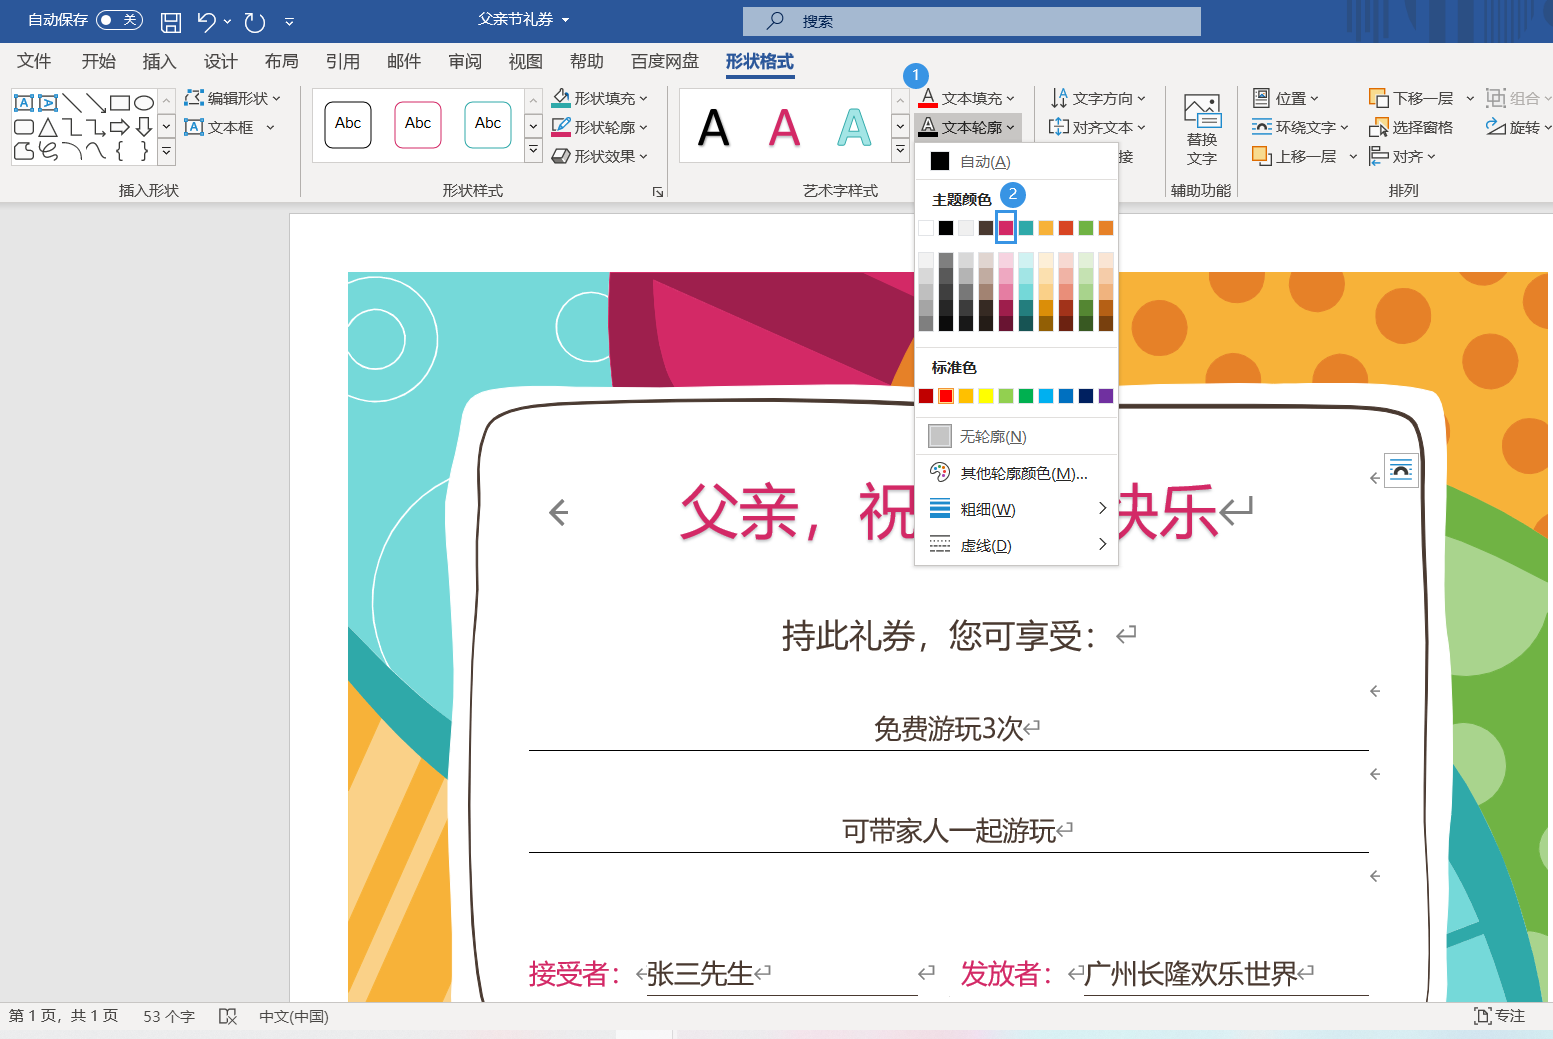Apply the teal A WordArt style
The image size is (1553, 1039).
click(x=854, y=127)
